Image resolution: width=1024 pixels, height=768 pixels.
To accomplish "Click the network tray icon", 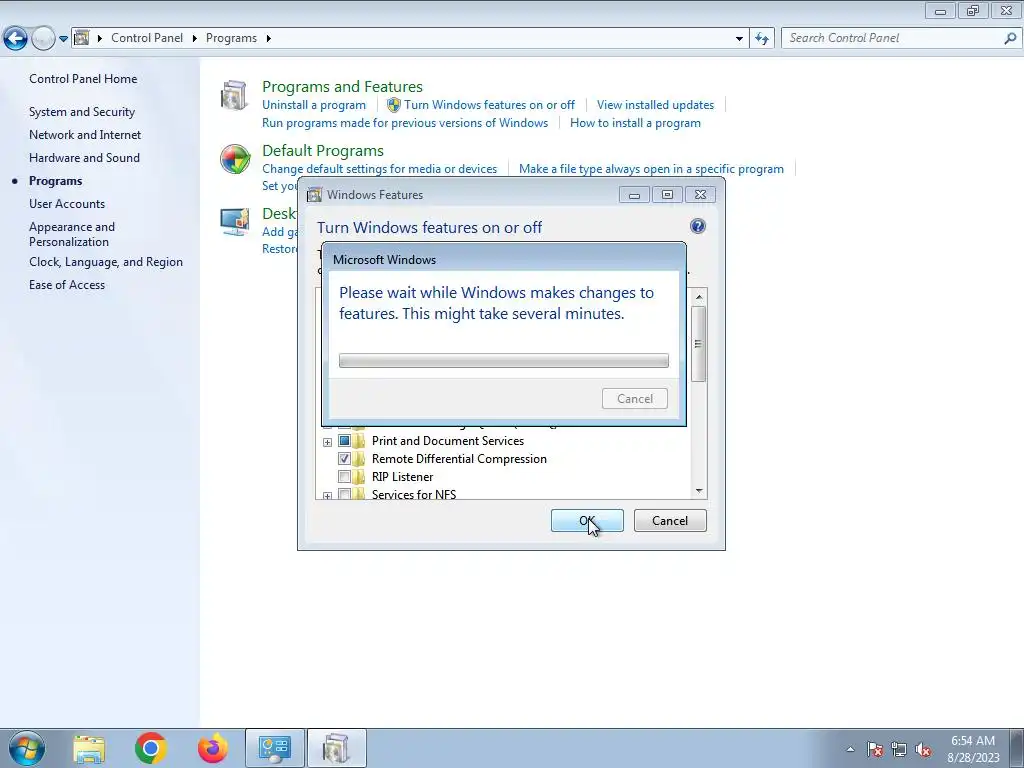I will click(899, 749).
